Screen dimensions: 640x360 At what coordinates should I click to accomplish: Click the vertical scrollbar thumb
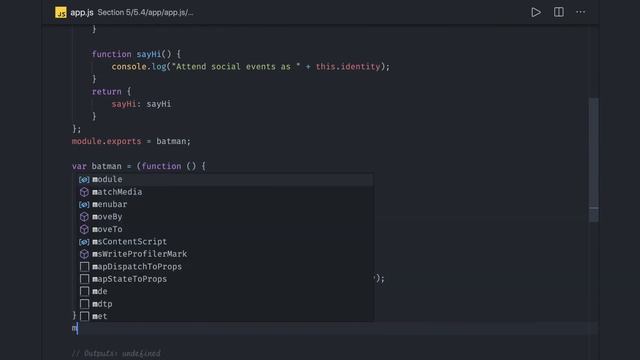(x=594, y=160)
